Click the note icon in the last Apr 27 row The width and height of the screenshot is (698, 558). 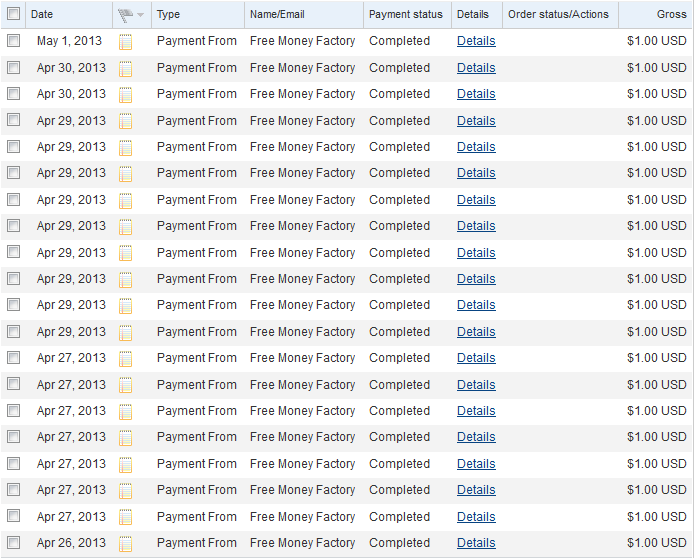click(126, 517)
